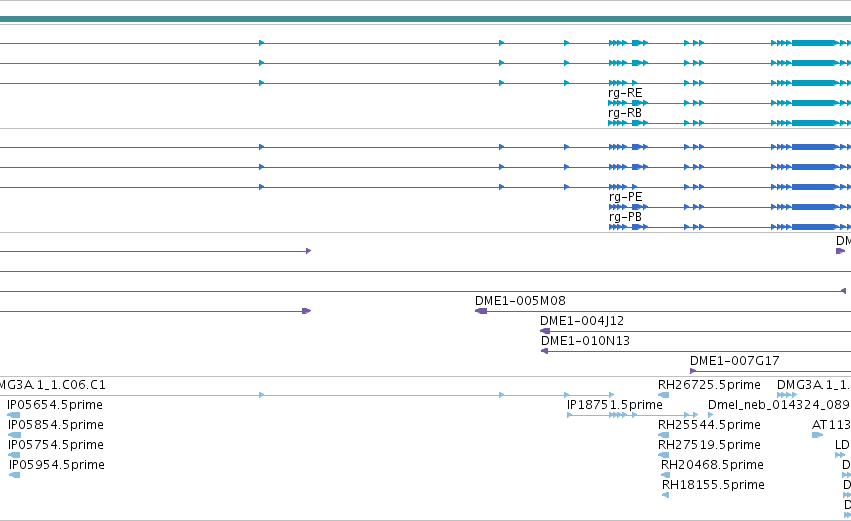
Task: Open the rg-PE protein label
Action: pyautogui.click(x=625, y=197)
